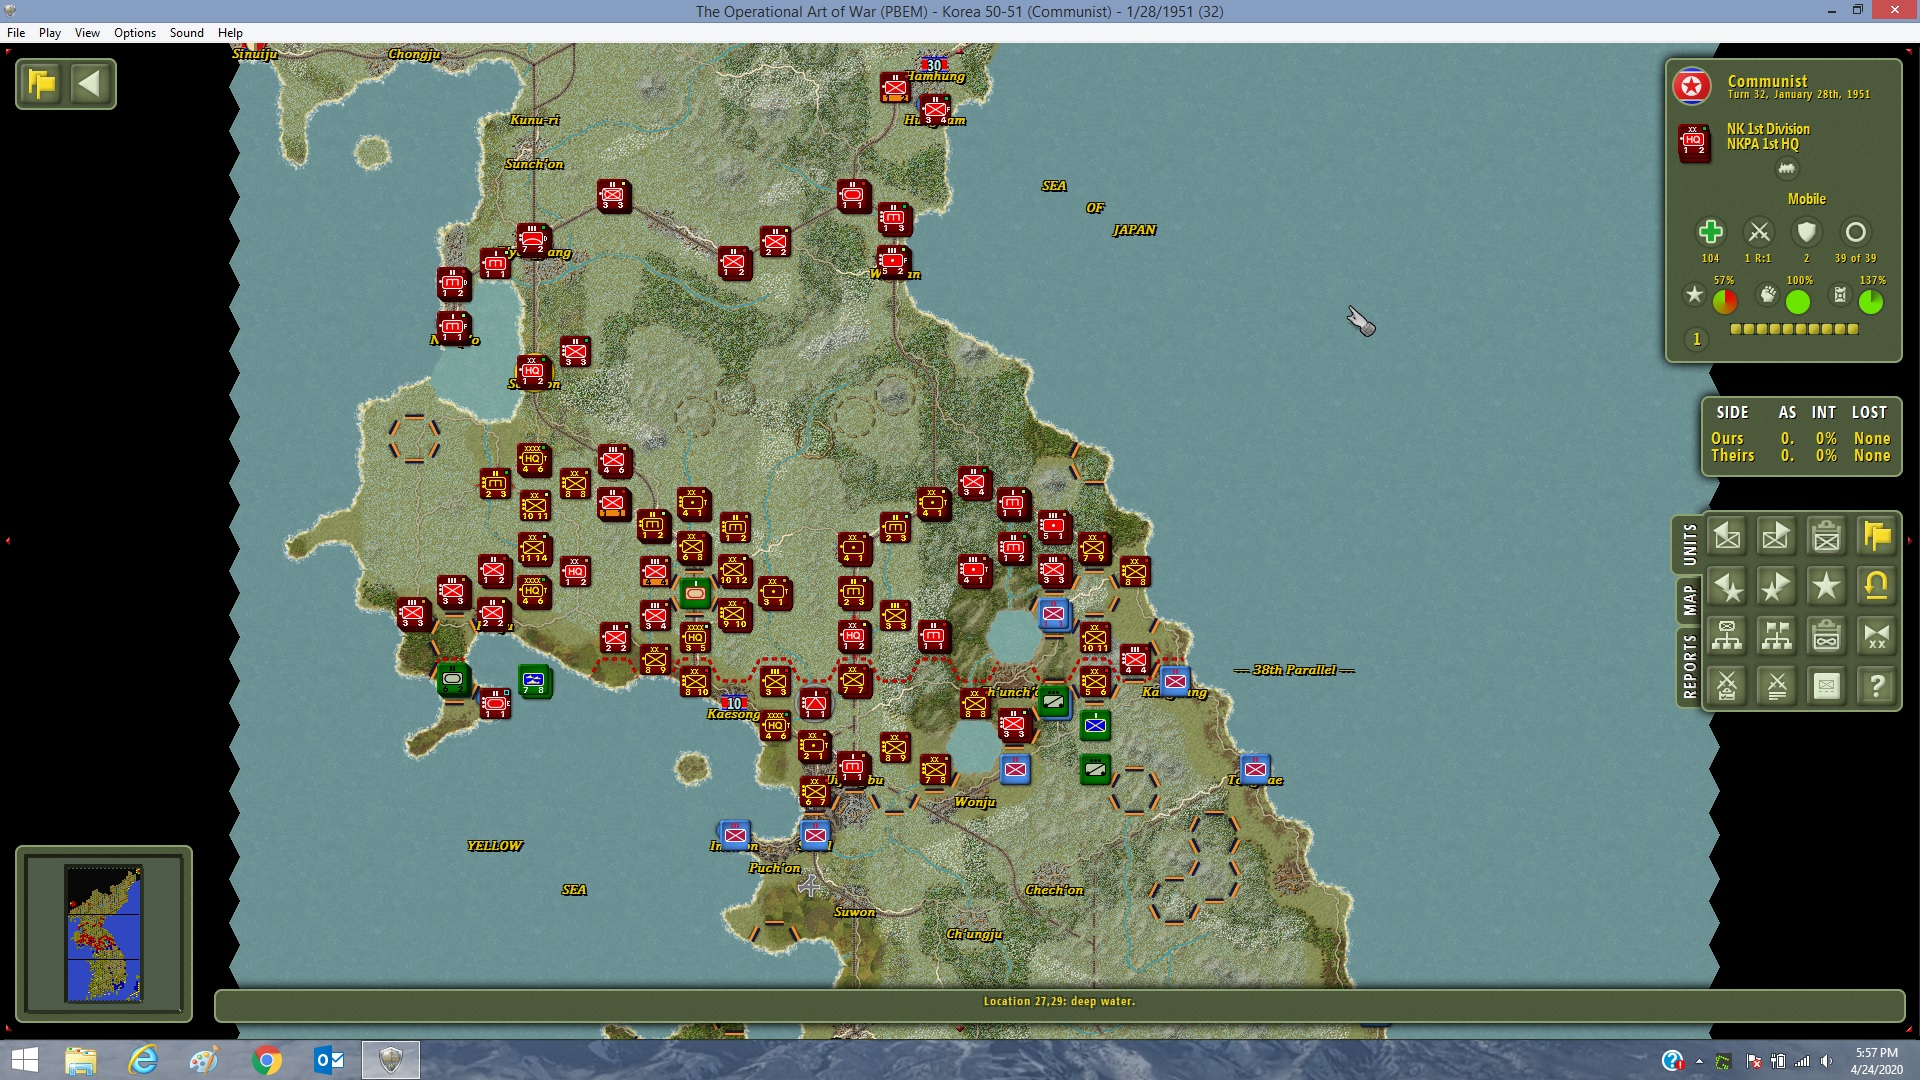The image size is (1920, 1080).
Task: Go to next formation star-arrow button
Action: click(1776, 587)
